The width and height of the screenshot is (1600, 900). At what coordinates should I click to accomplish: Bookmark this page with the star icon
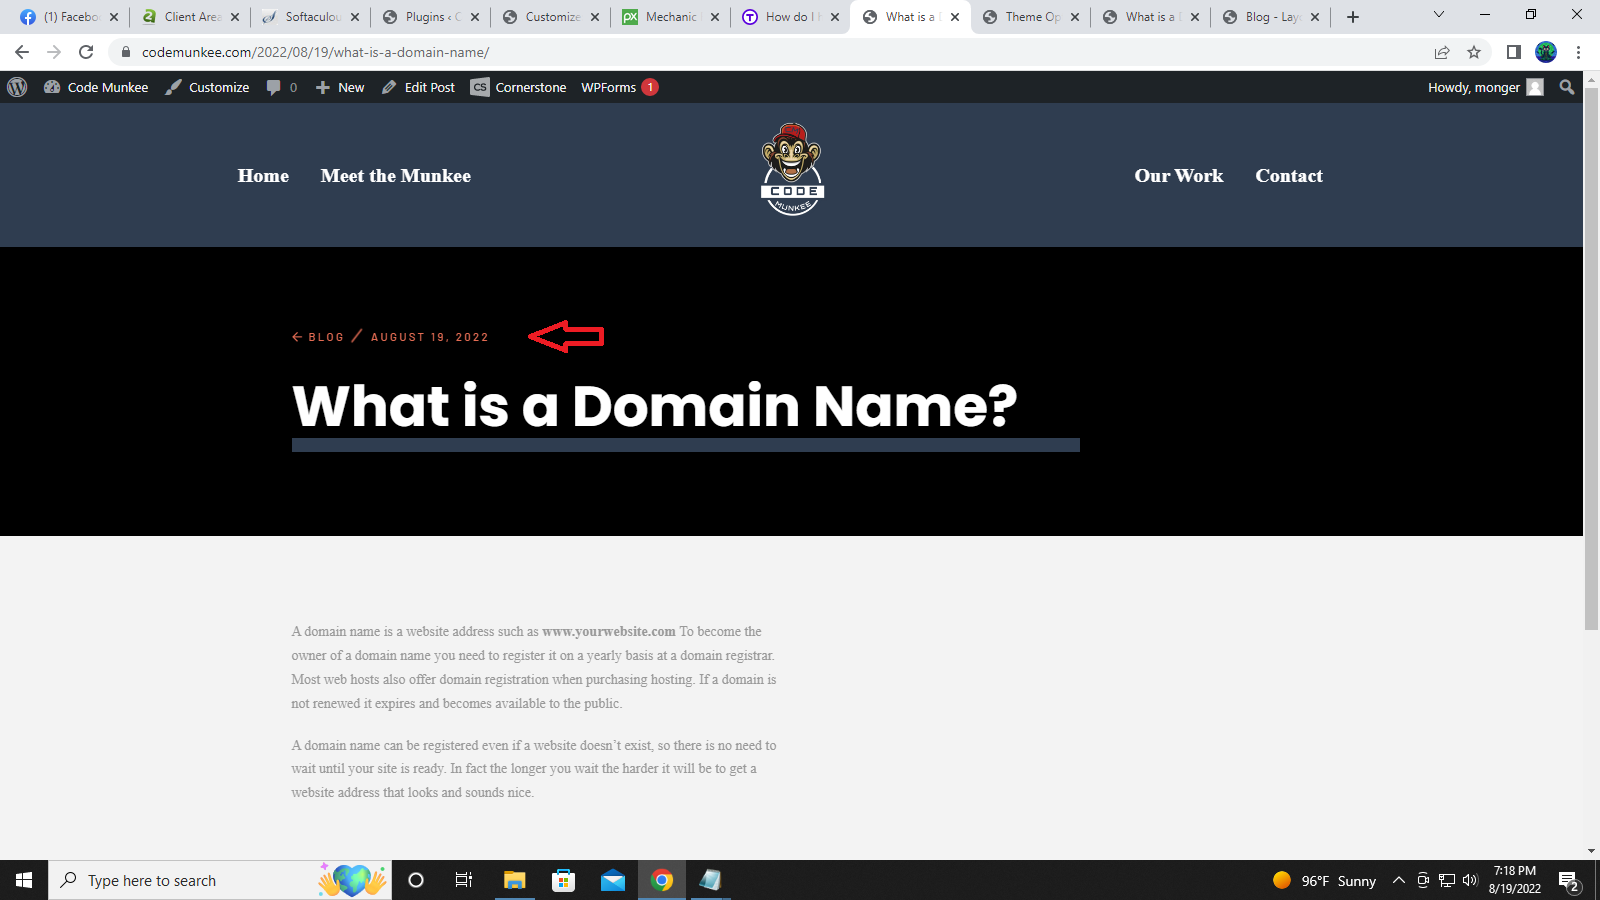(x=1474, y=52)
